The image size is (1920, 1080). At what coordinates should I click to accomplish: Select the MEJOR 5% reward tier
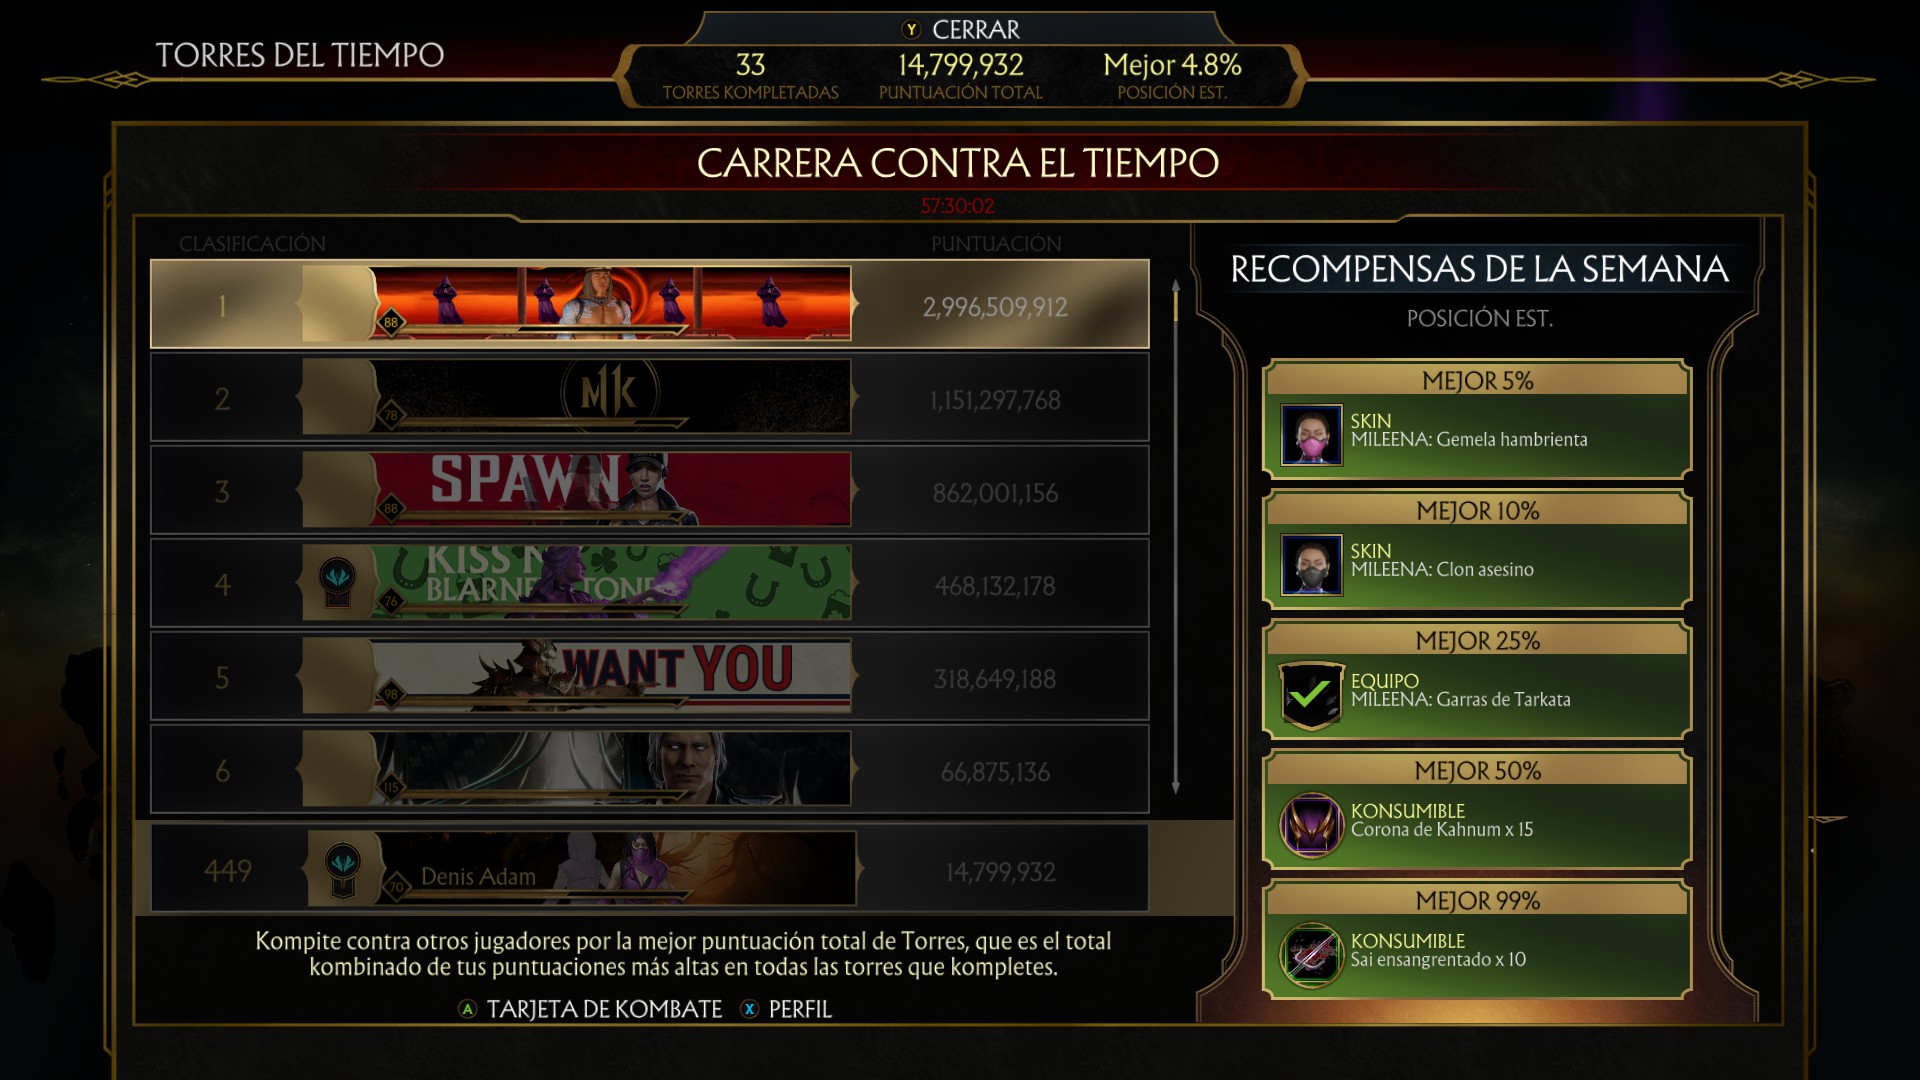pos(1477,419)
